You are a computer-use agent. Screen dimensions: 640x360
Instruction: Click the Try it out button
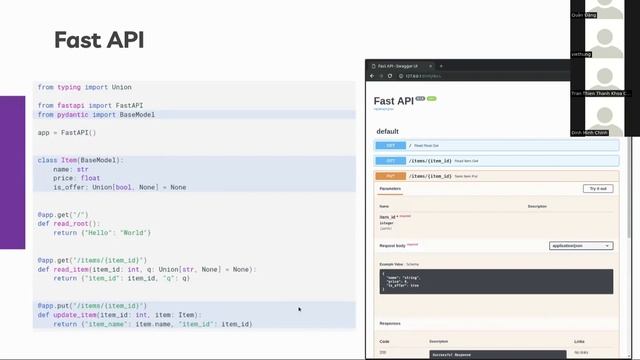(x=598, y=189)
